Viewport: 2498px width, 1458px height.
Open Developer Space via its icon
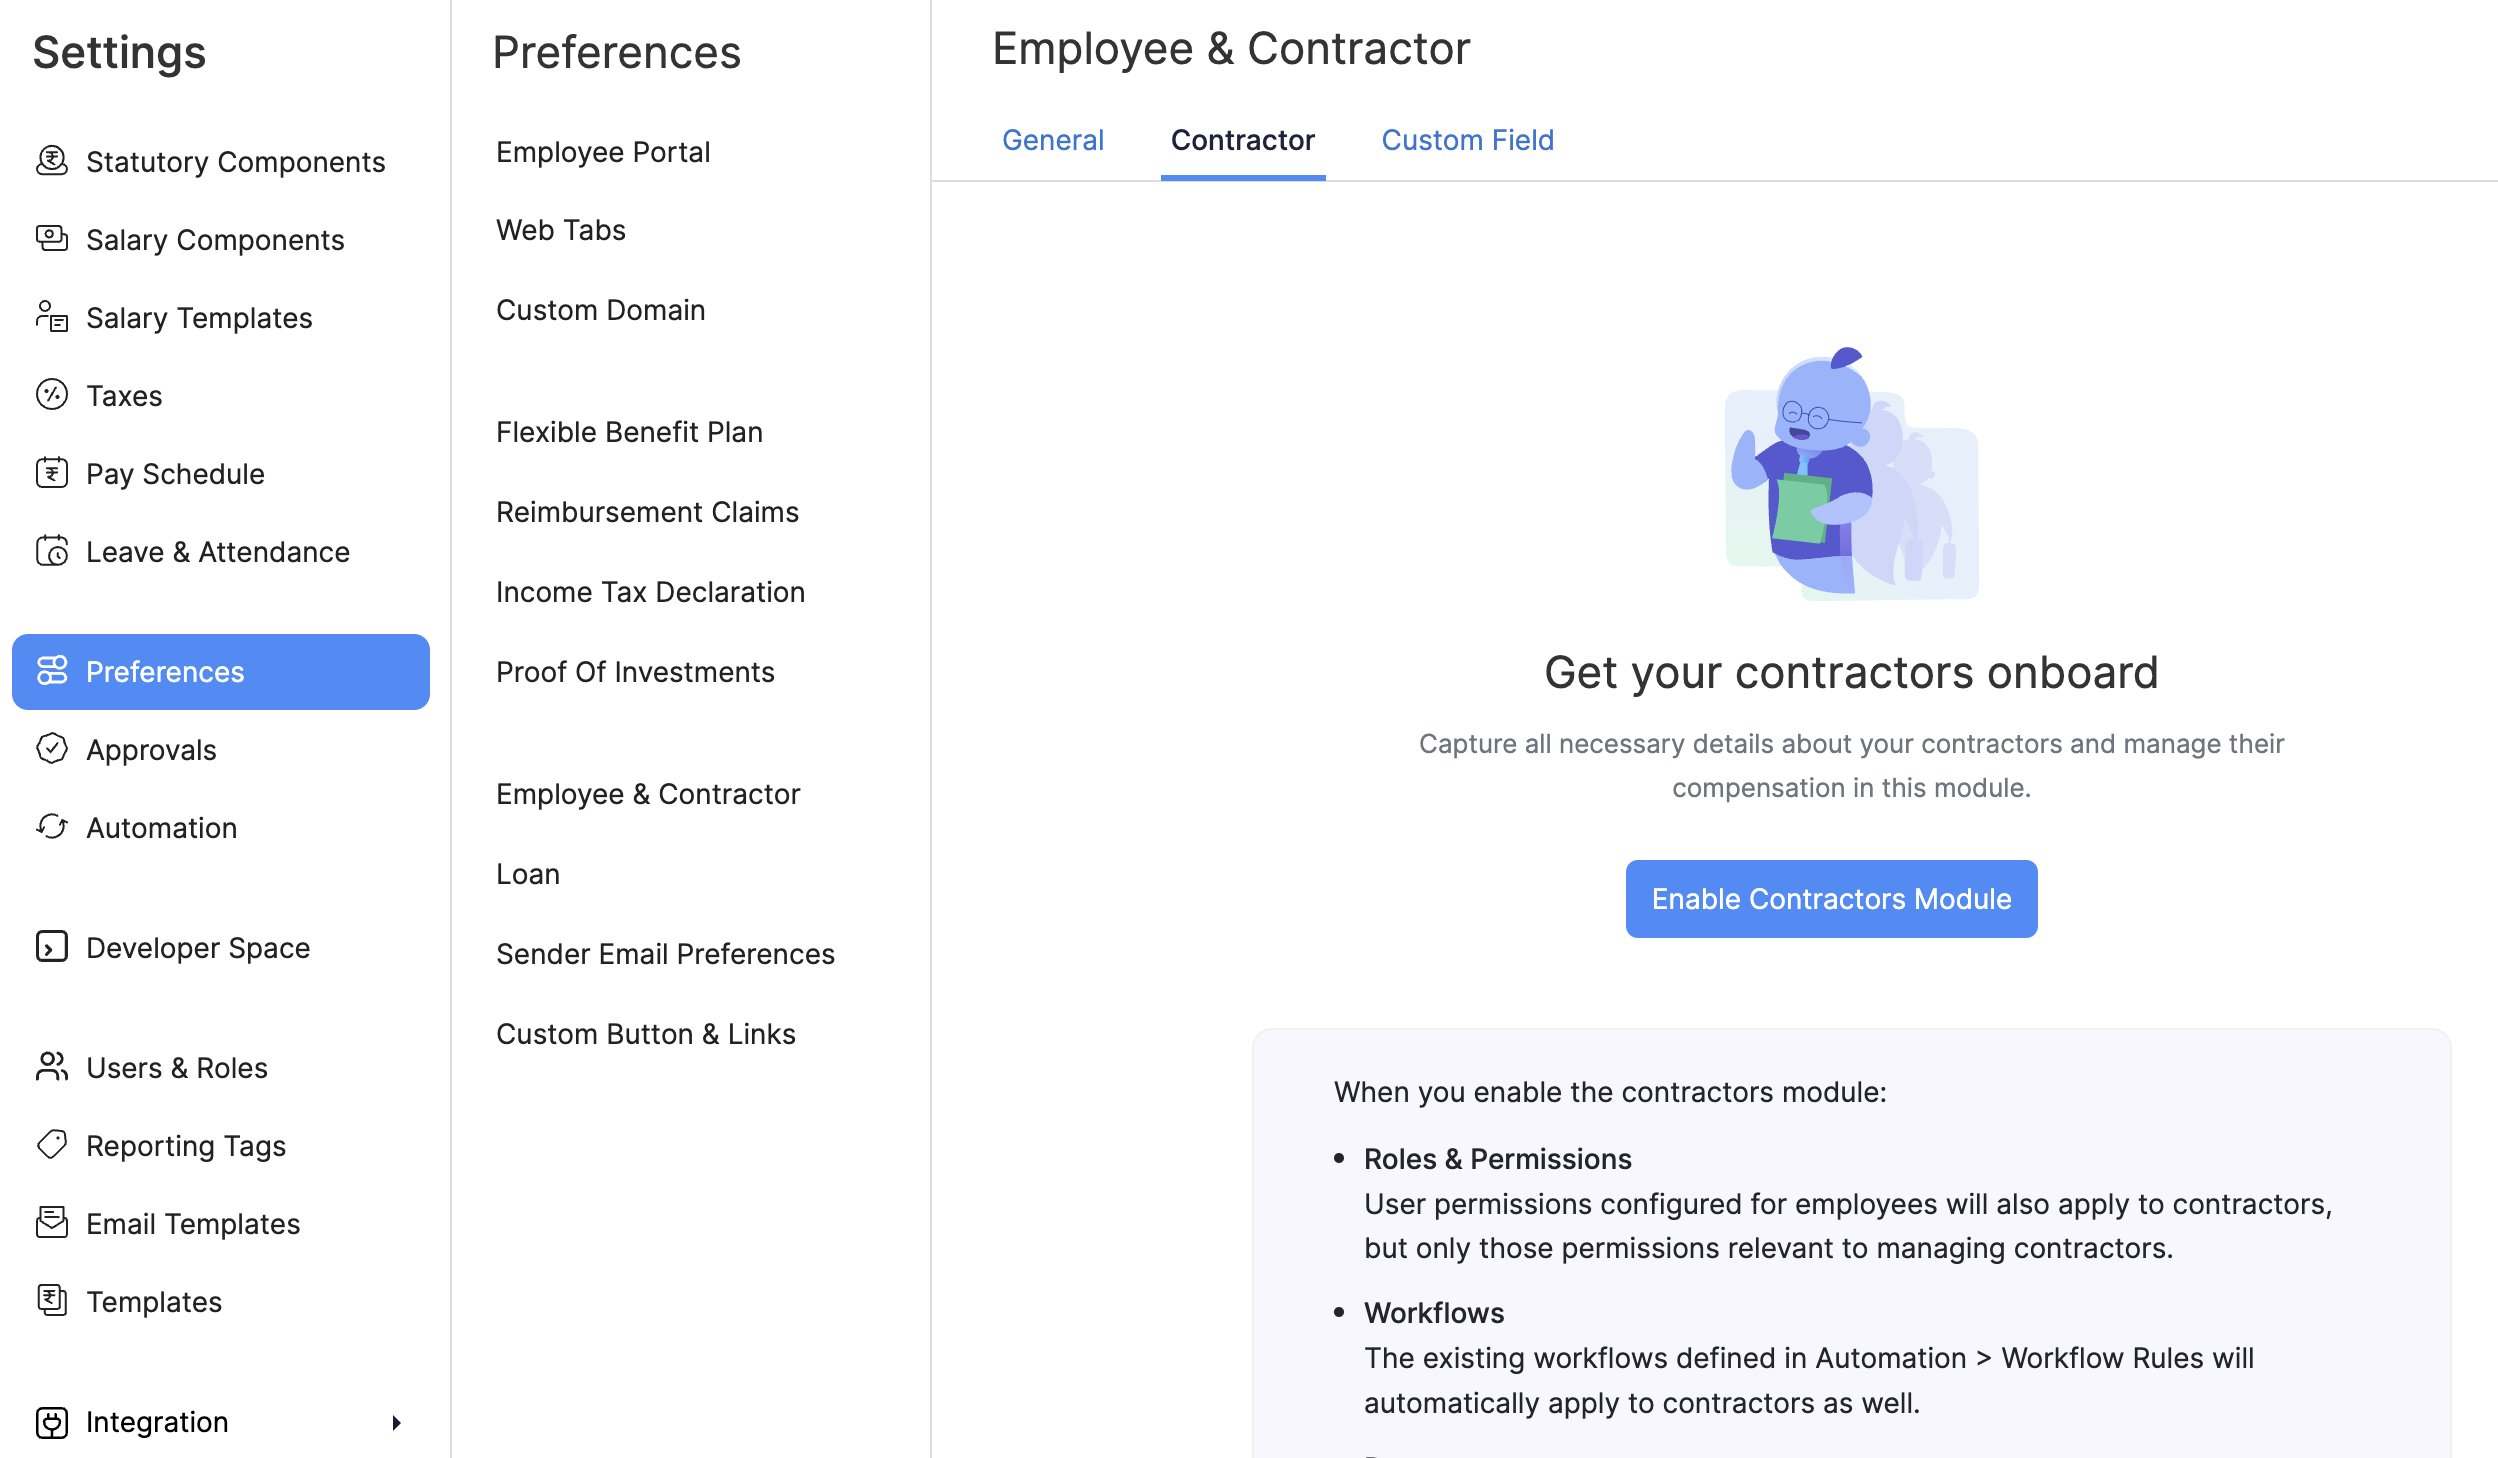52,947
